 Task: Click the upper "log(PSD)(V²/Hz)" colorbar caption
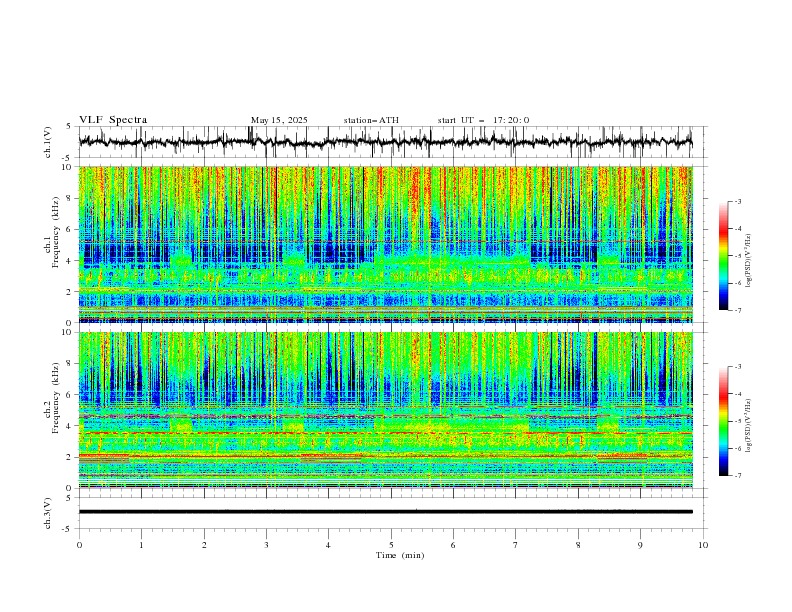[749, 261]
